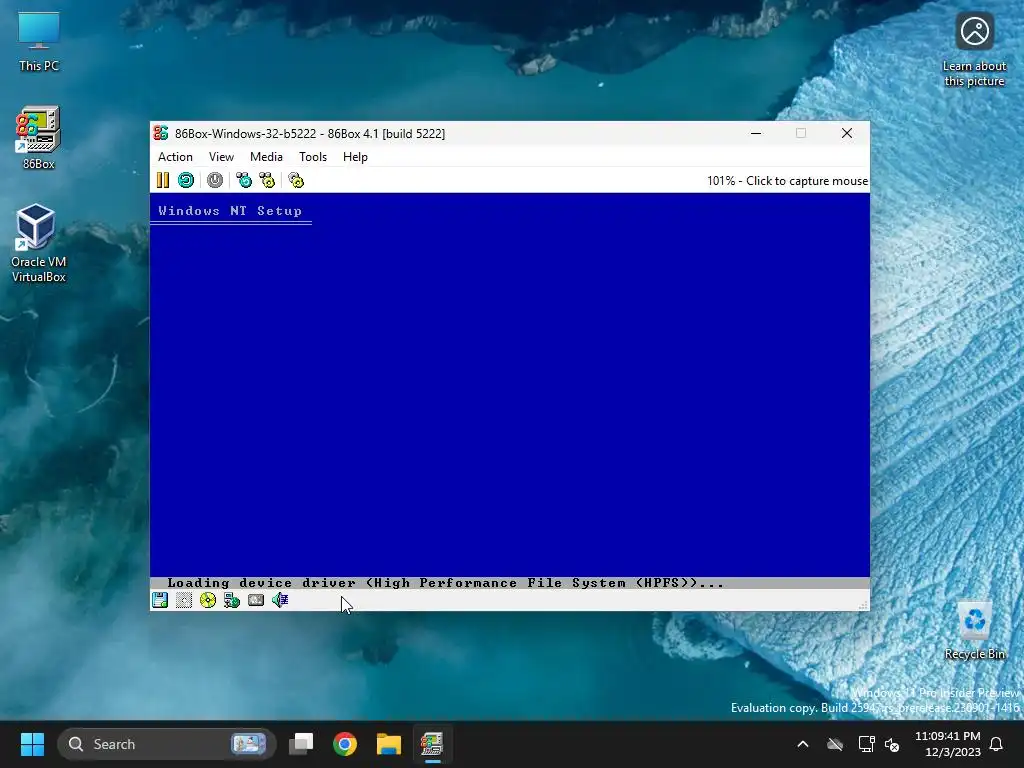Select the Oracle VM VirtualBox desktop shortcut
The width and height of the screenshot is (1024, 768).
tap(39, 243)
